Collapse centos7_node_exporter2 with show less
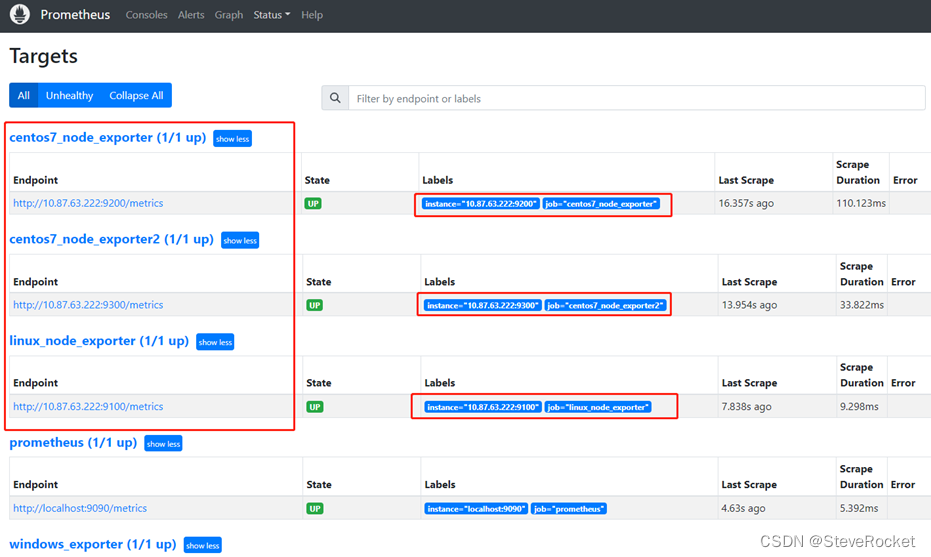The width and height of the screenshot is (931, 557). coord(240,240)
